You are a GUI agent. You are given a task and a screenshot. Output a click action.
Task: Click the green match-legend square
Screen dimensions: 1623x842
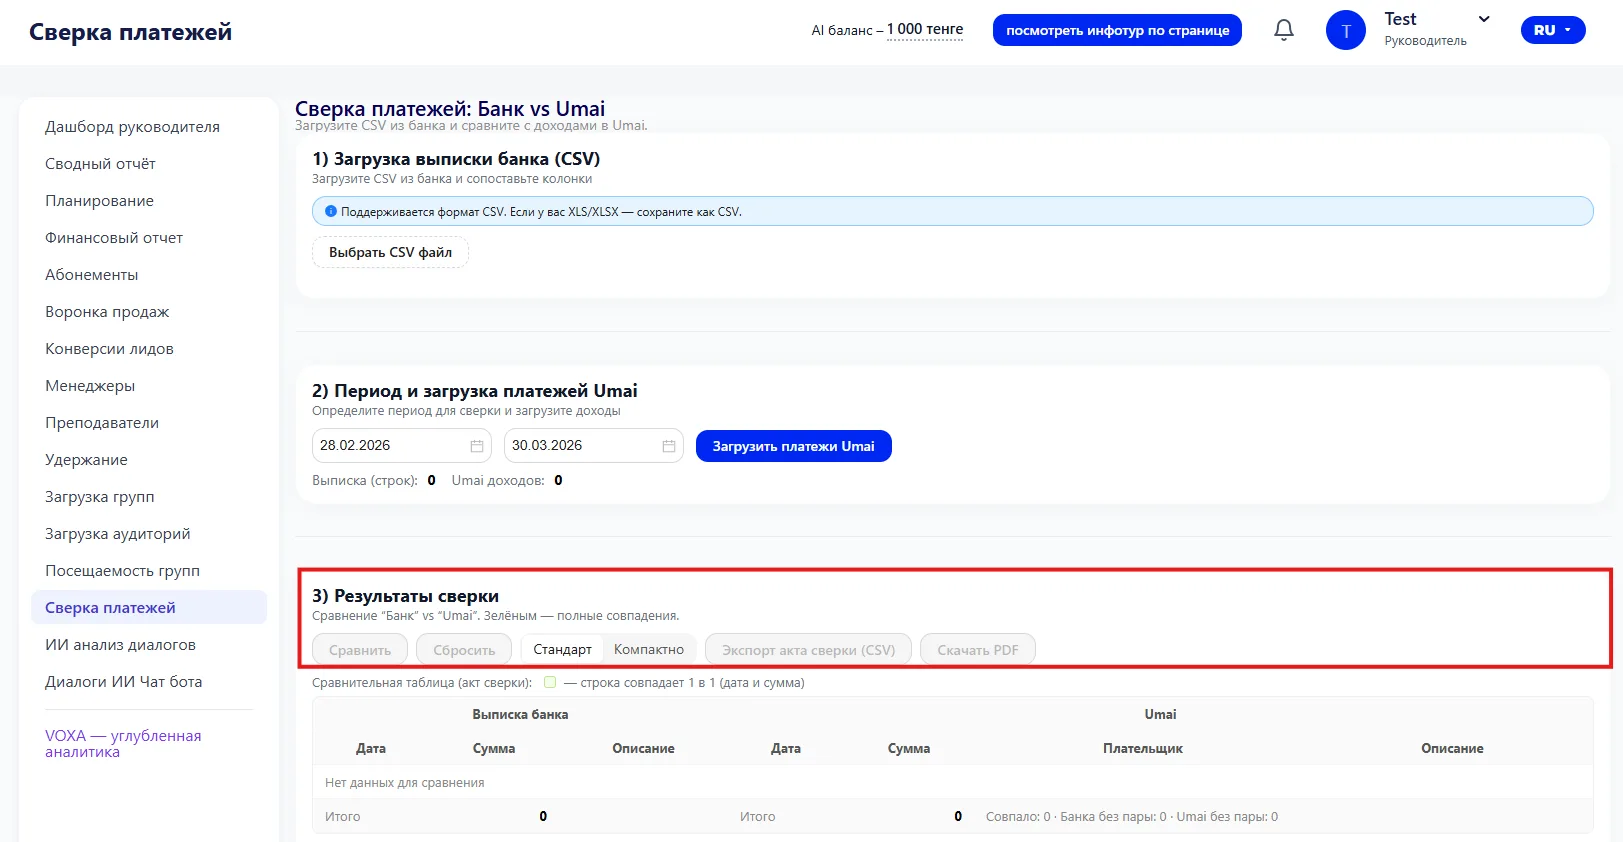(x=550, y=682)
